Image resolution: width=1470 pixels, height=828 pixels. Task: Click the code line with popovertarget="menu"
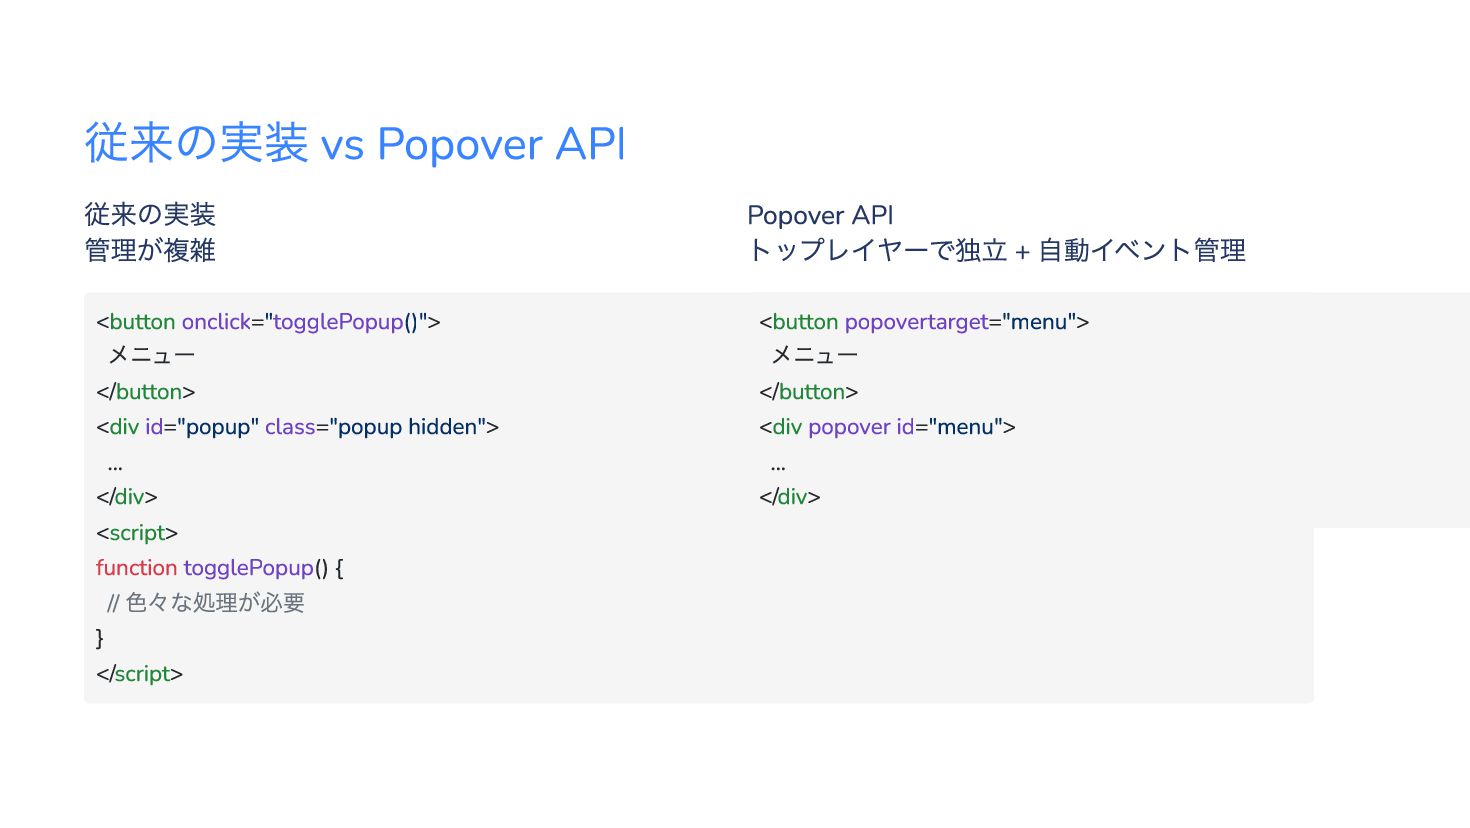924,322
